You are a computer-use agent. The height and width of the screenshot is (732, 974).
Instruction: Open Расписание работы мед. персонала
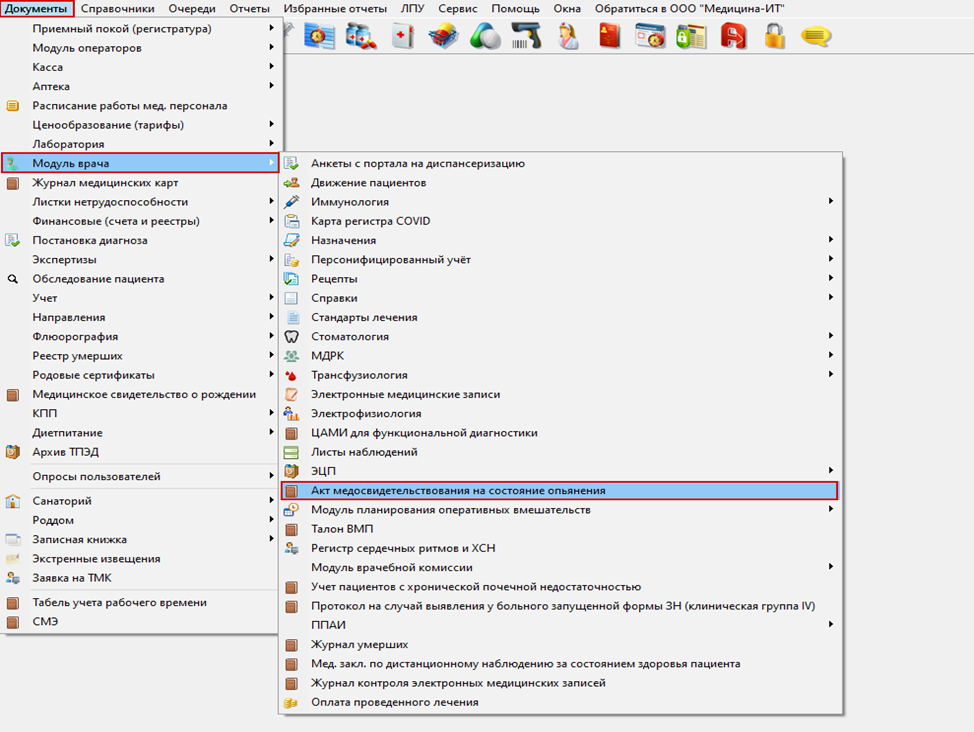[140, 106]
